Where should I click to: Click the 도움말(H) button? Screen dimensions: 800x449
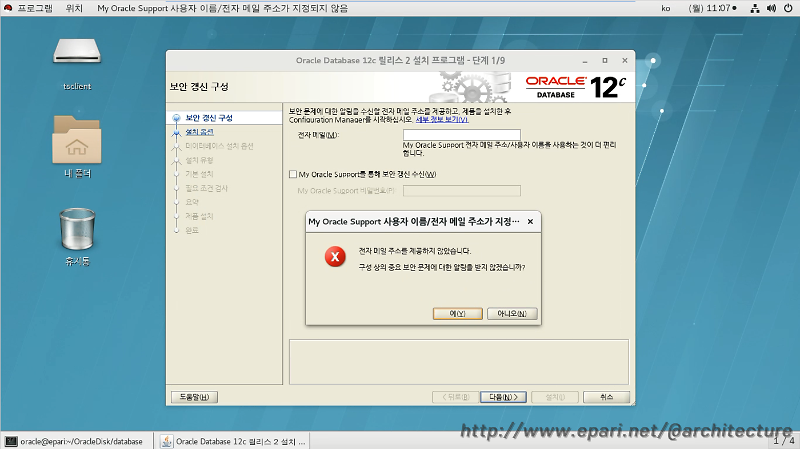pyautogui.click(x=194, y=397)
